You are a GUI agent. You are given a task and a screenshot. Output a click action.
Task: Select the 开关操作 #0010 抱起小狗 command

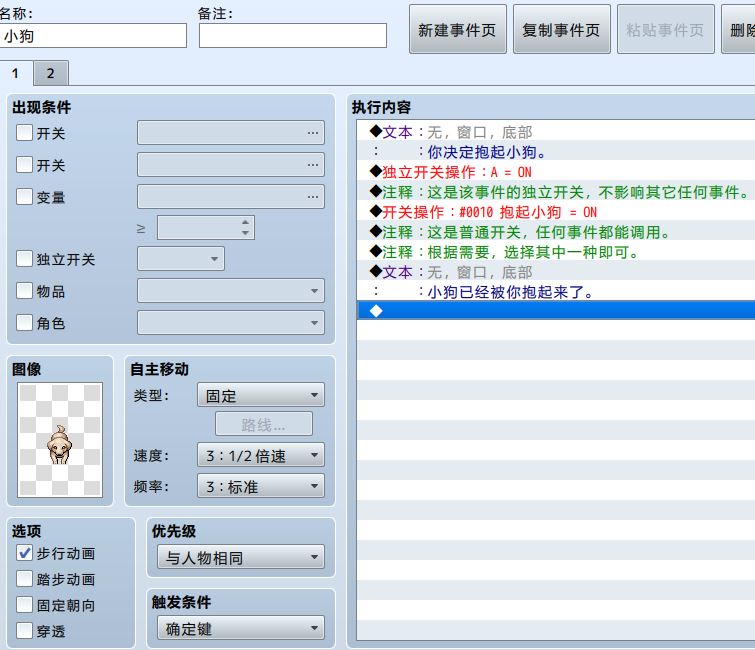coord(556,212)
